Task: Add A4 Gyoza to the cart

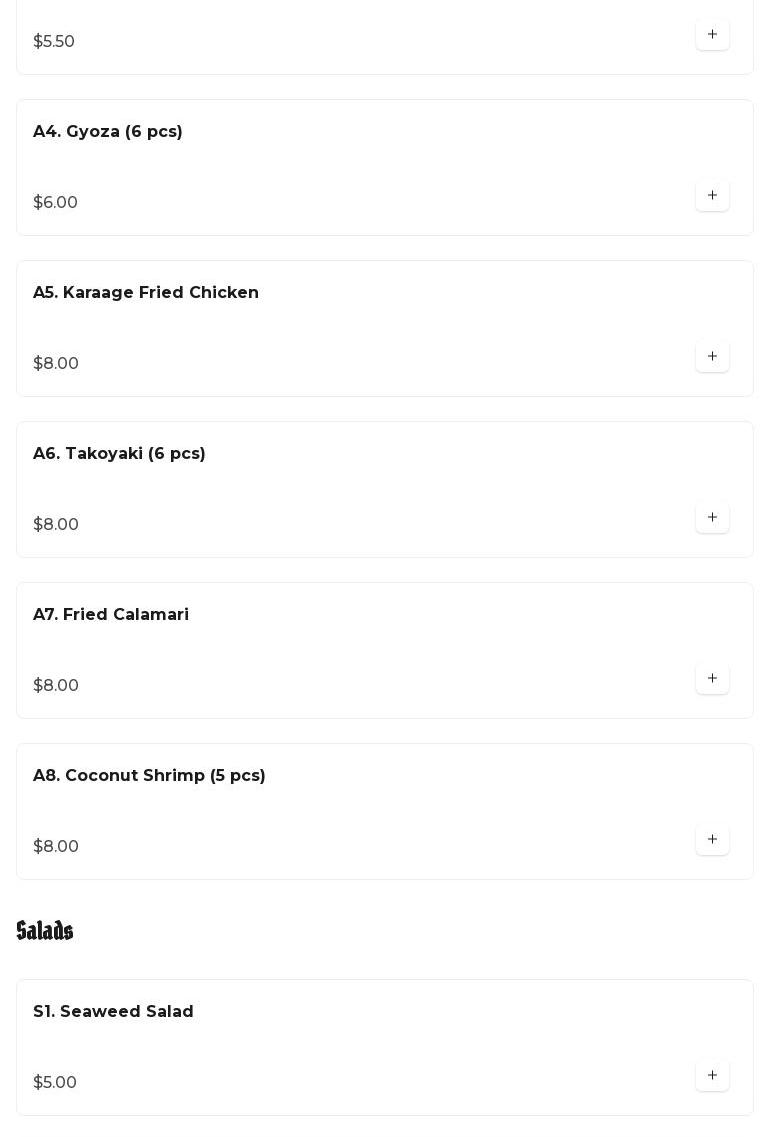Action: tap(712, 196)
